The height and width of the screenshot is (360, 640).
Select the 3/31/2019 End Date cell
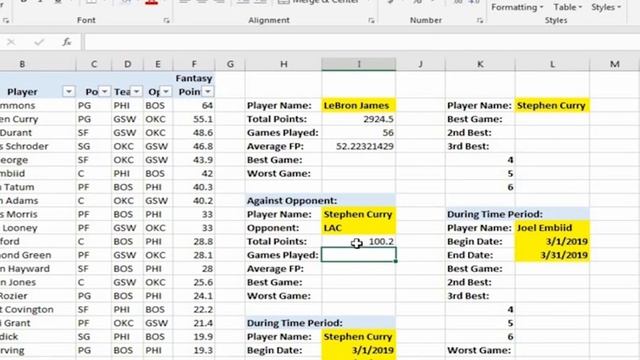pos(552,255)
